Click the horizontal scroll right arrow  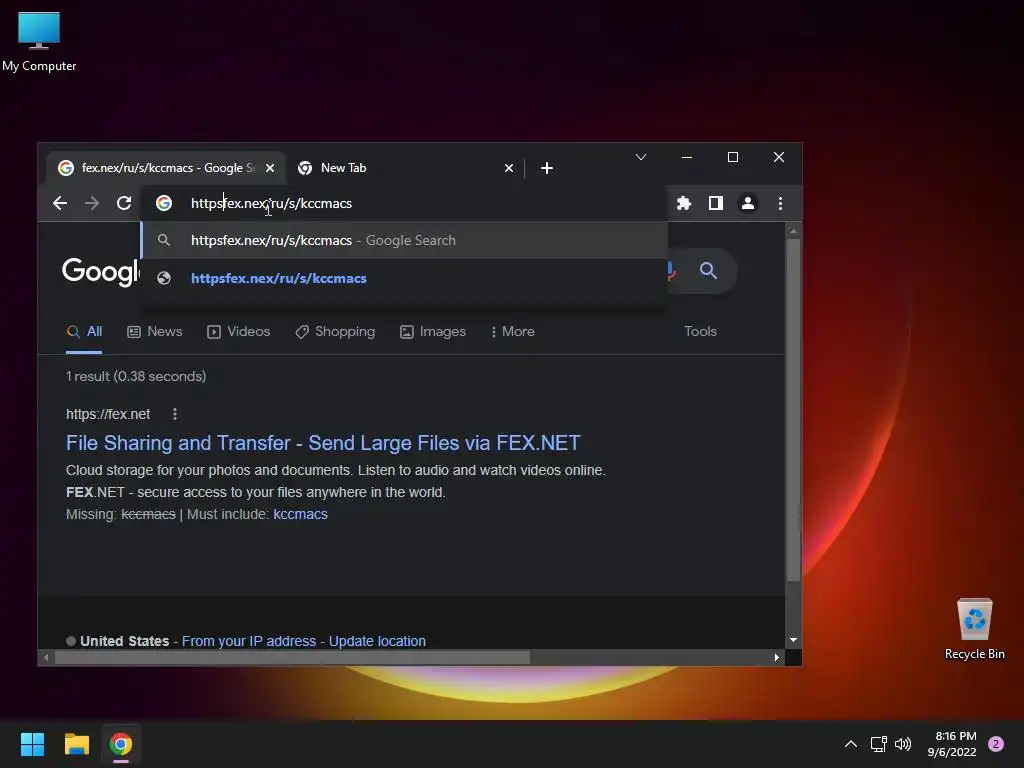[x=776, y=658]
